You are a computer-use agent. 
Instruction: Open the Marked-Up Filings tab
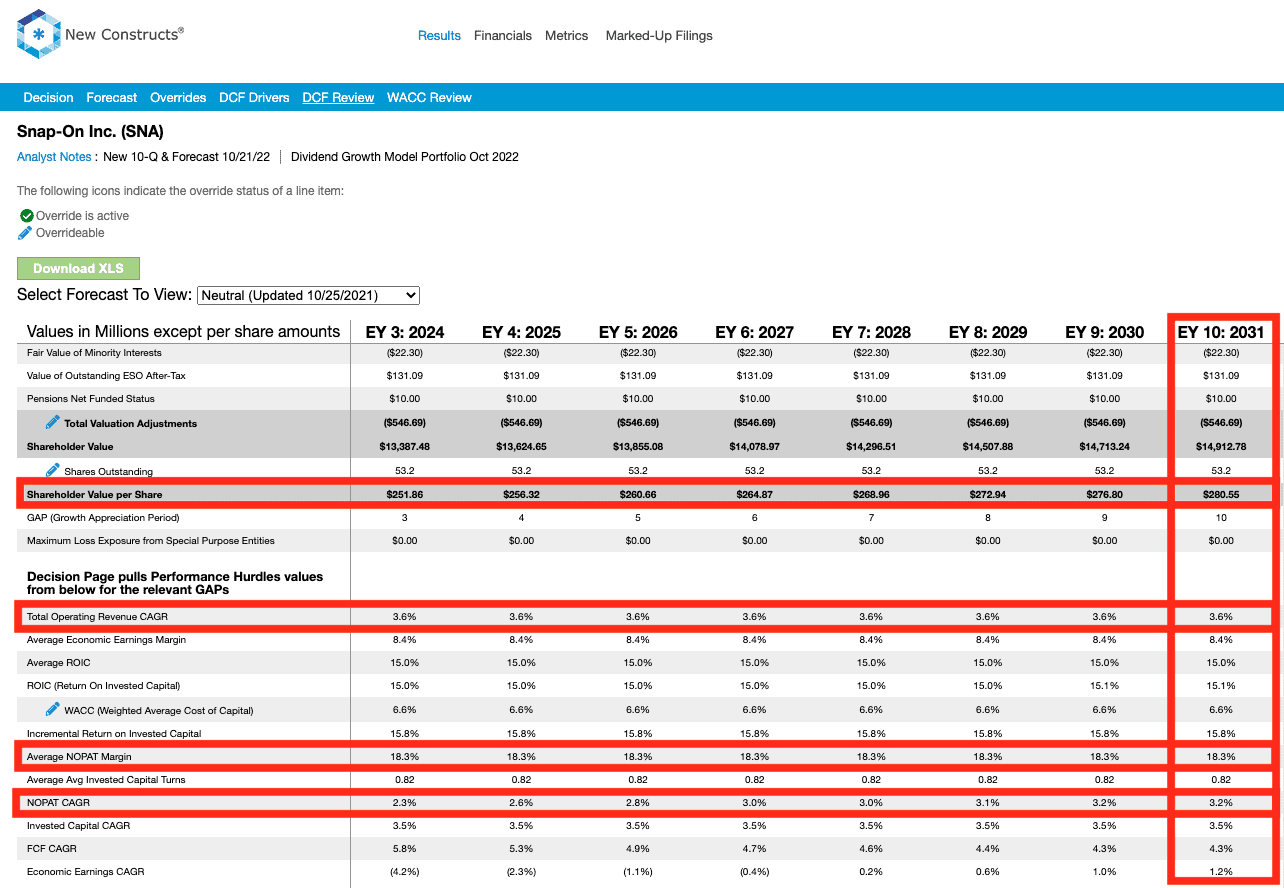click(659, 36)
